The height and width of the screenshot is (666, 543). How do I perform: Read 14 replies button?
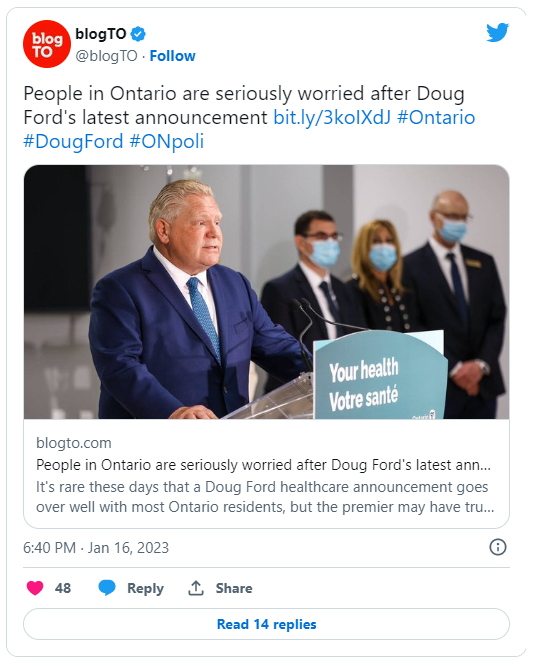[266, 624]
